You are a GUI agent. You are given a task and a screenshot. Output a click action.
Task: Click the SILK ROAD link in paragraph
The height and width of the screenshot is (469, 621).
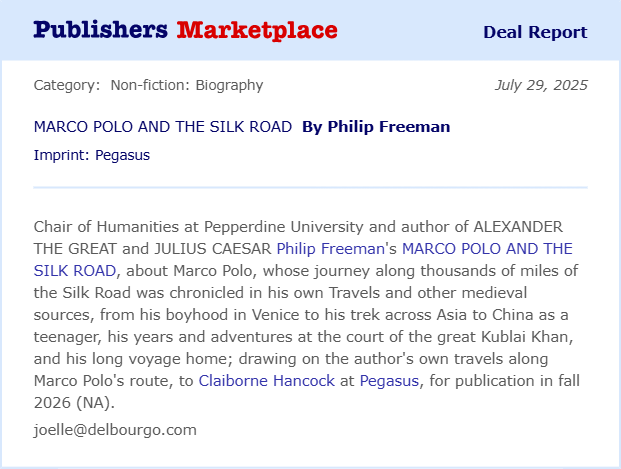click(75, 271)
